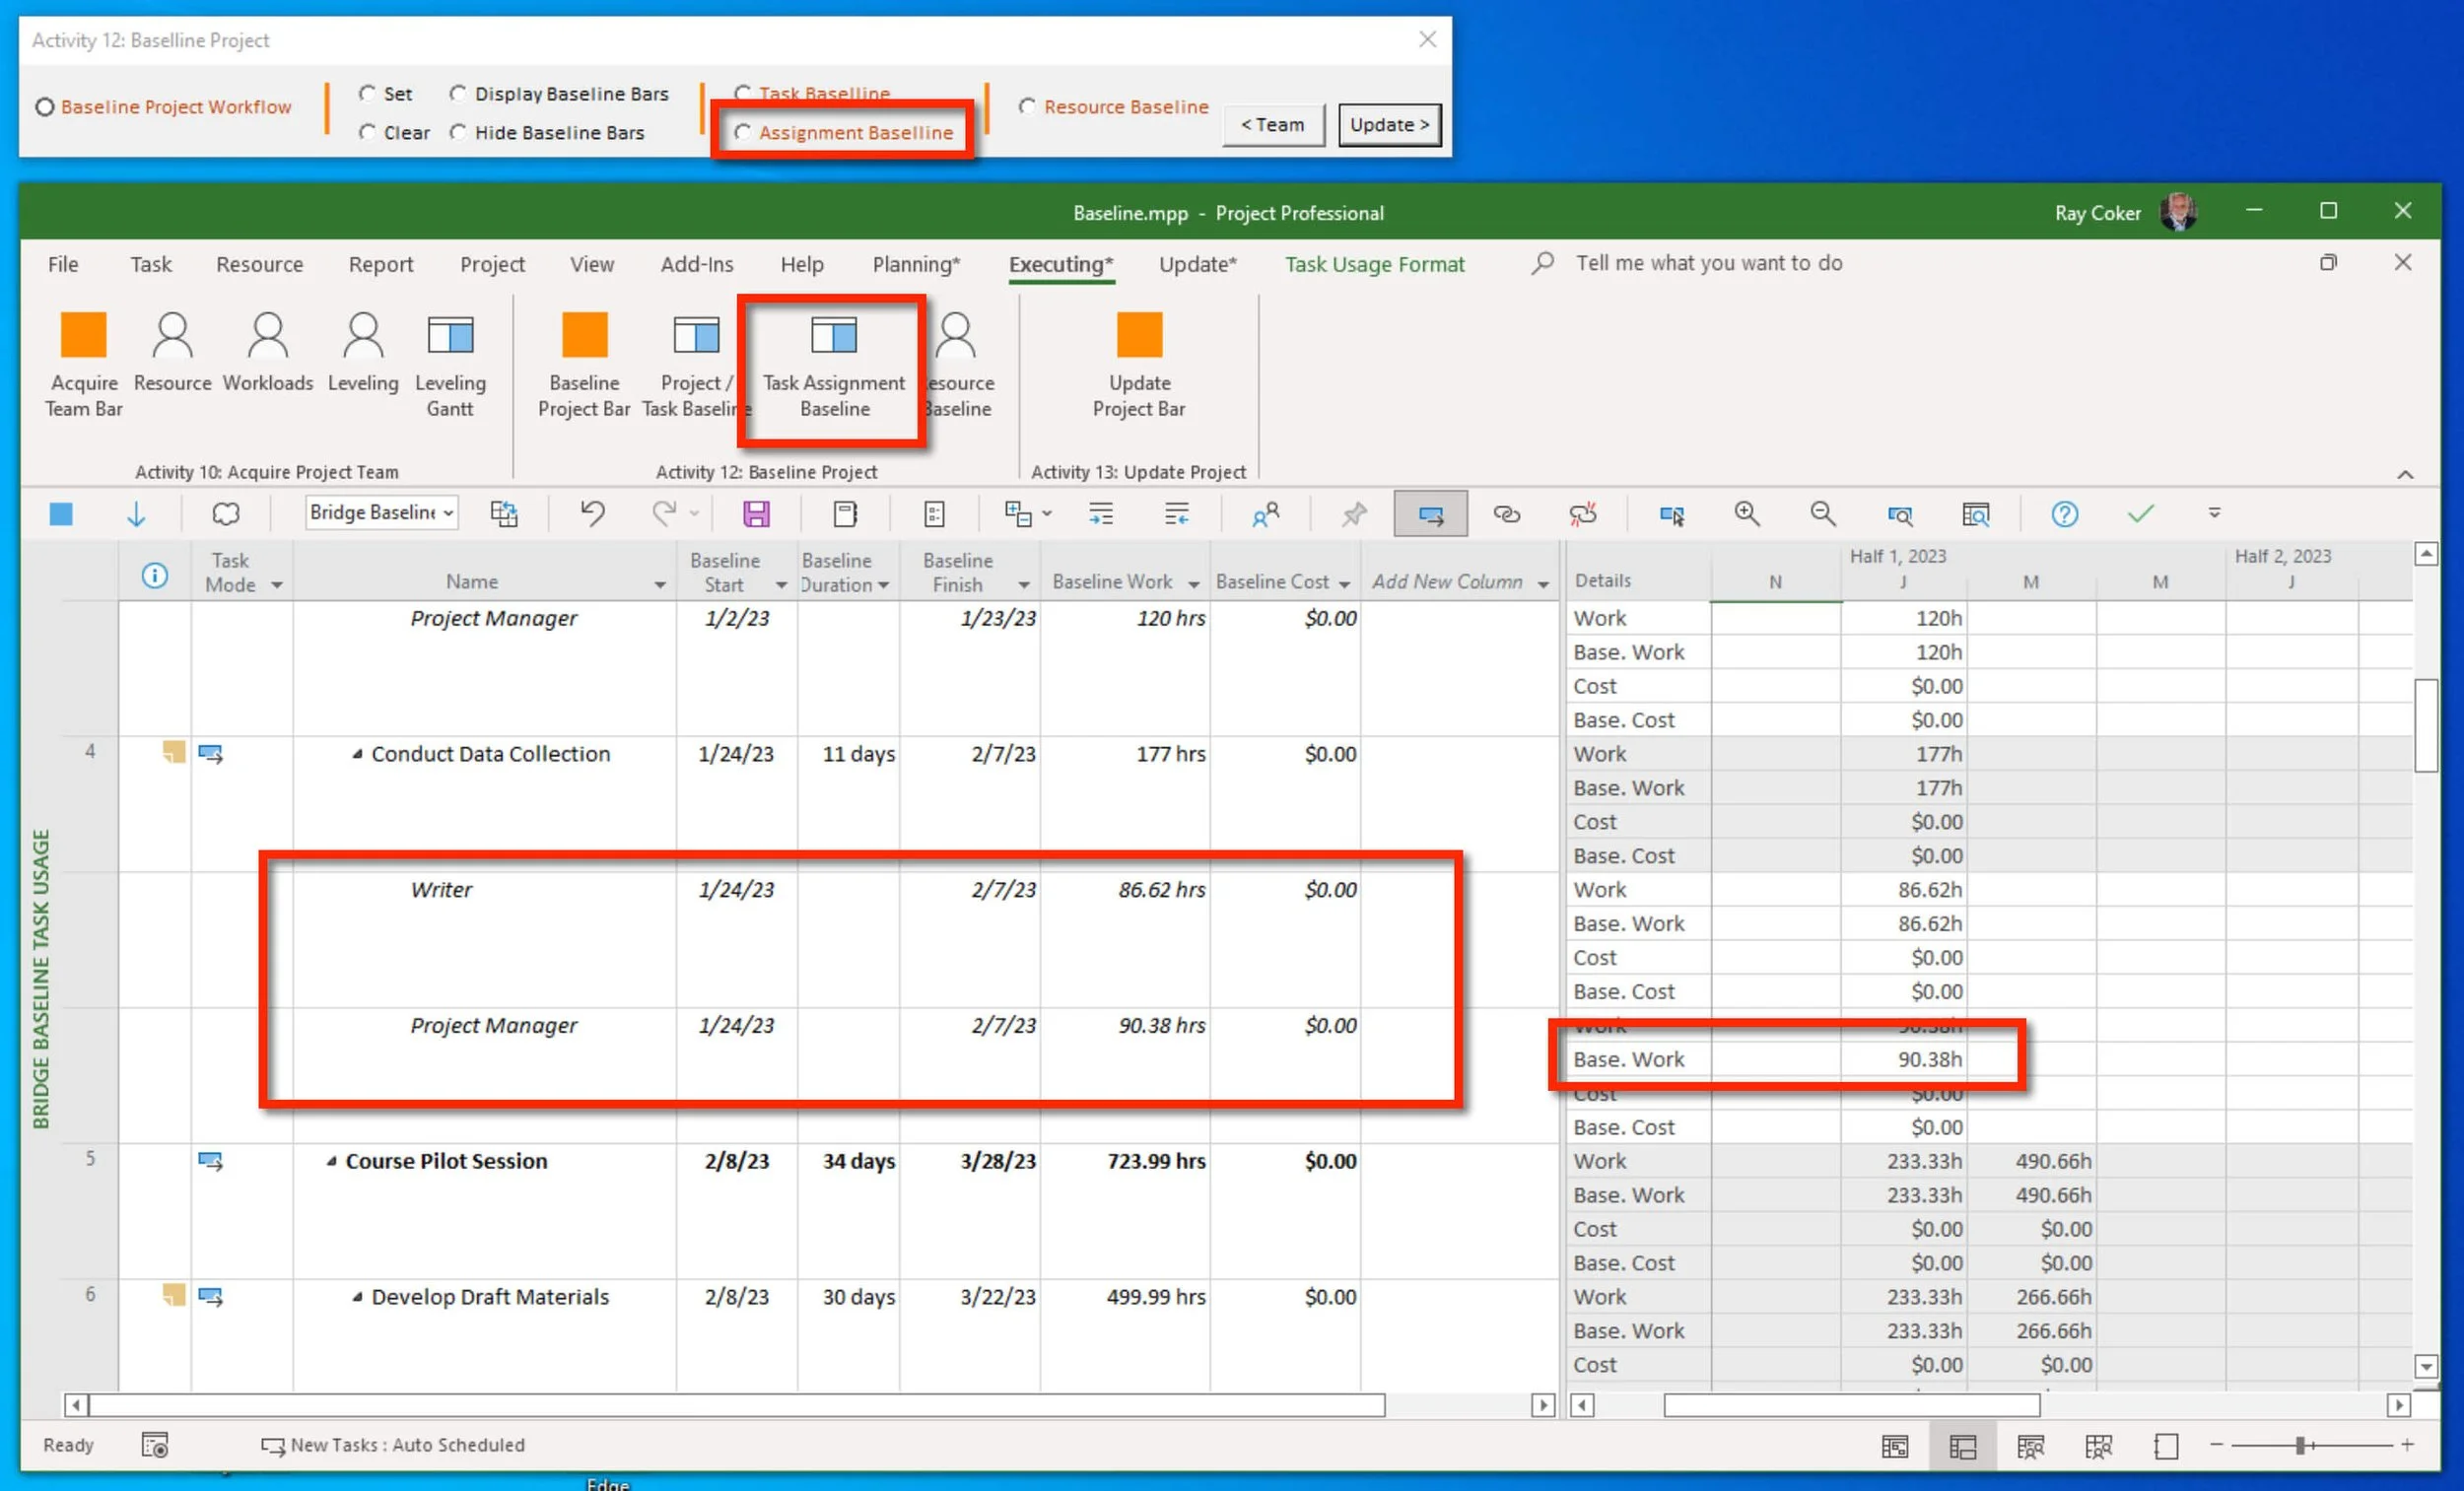Click the Update > button
The height and width of the screenshot is (1491, 2464).
(1389, 125)
